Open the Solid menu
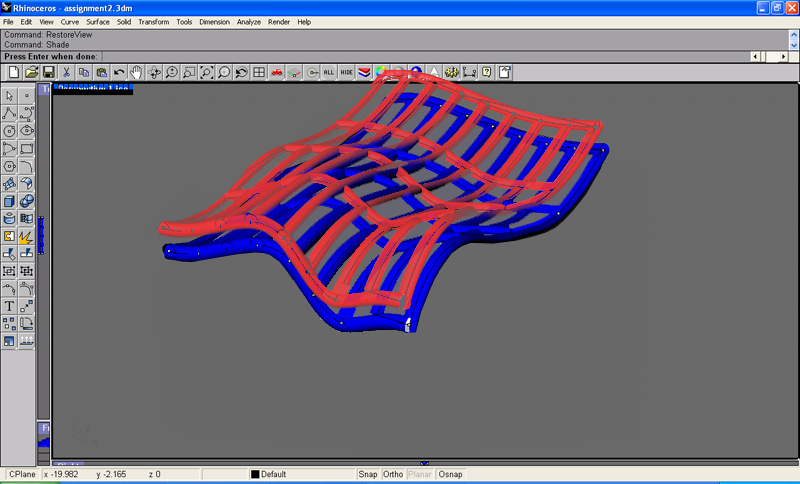Image resolution: width=800 pixels, height=484 pixels. pos(124,22)
